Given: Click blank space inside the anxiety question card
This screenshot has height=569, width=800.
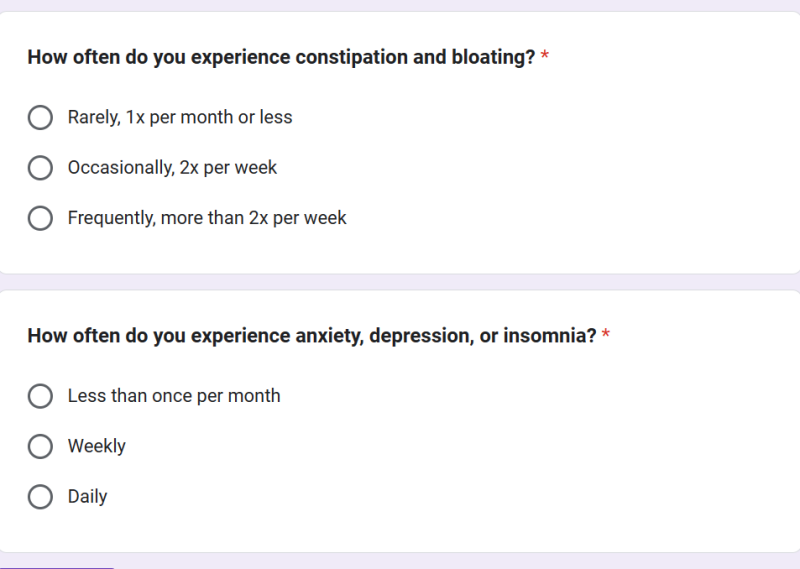Looking at the screenshot, I should coord(600,450).
